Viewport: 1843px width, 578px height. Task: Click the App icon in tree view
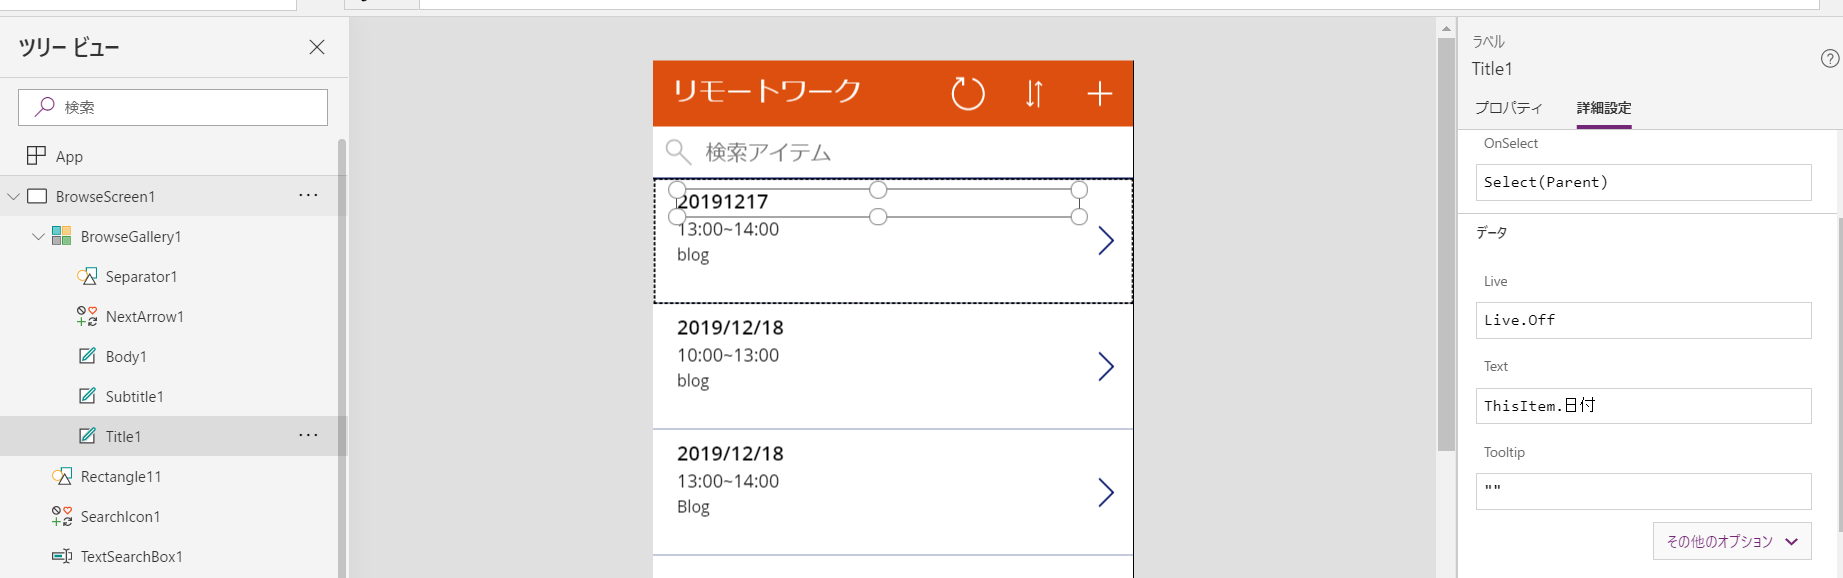click(37, 156)
